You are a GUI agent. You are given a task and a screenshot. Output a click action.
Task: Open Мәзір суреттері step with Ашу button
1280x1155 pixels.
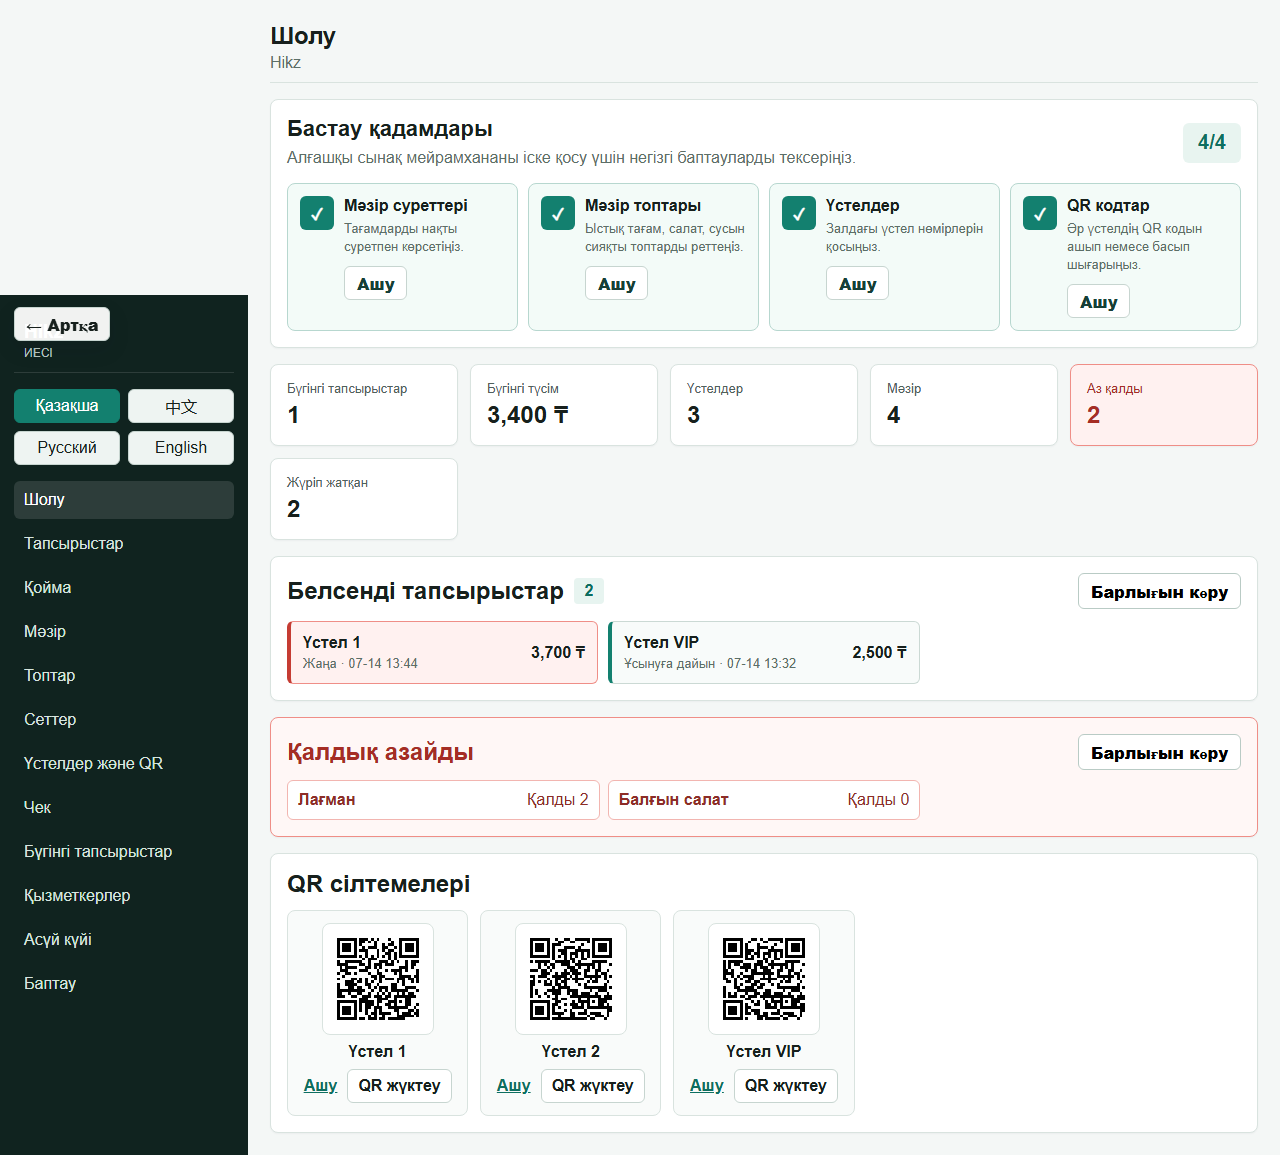[x=376, y=284]
